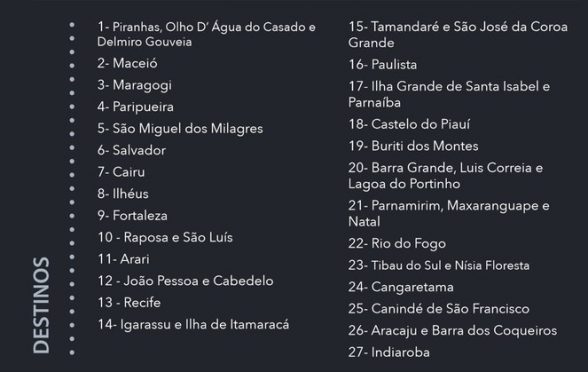
Task: Select the 16- Paulista entry
Action: [382, 64]
